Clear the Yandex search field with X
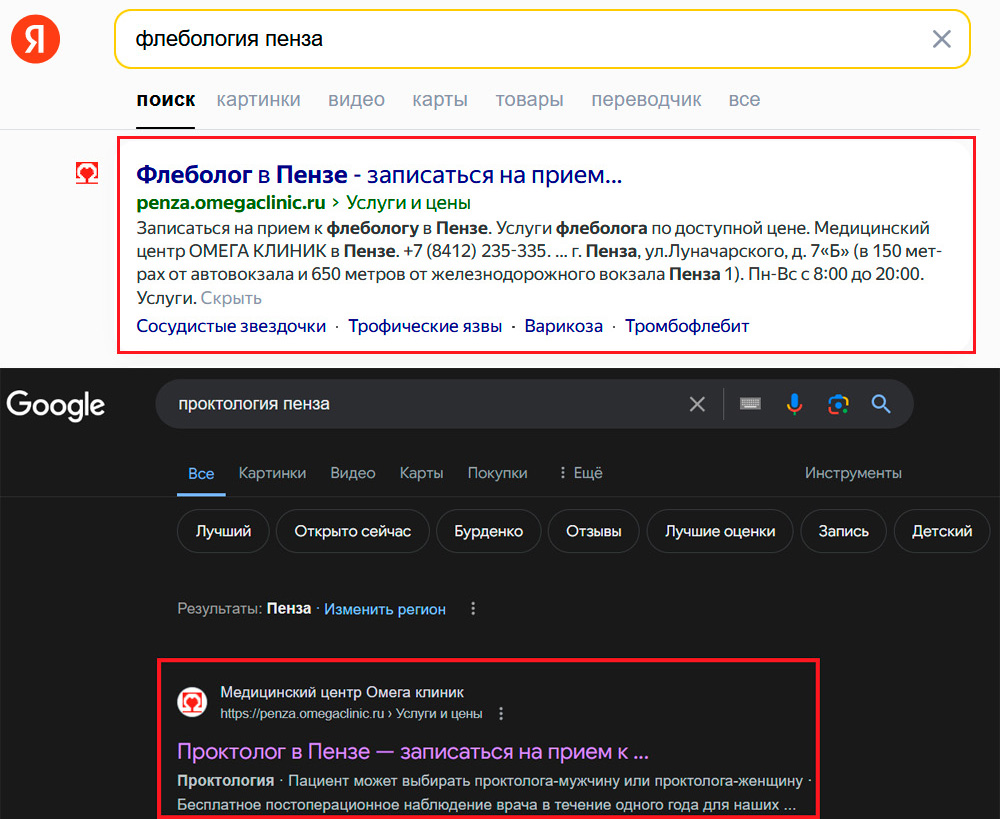This screenshot has height=819, width=1000. [x=941, y=39]
